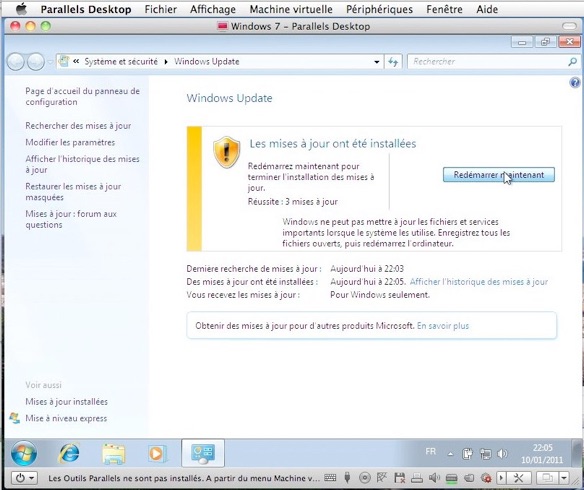The width and height of the screenshot is (584, 490).
Task: Click the Windows help question mark icon
Action: [575, 82]
